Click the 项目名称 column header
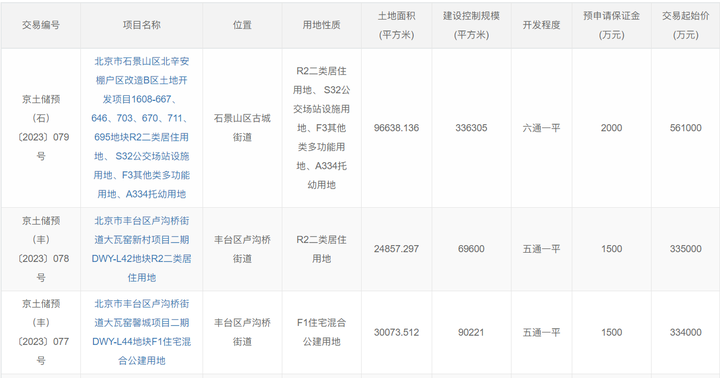Viewport: 720px width, 378px height. coord(141,25)
